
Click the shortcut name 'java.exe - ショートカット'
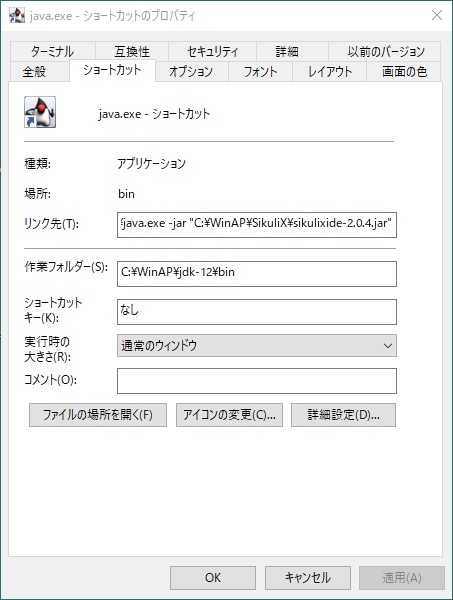click(x=154, y=114)
